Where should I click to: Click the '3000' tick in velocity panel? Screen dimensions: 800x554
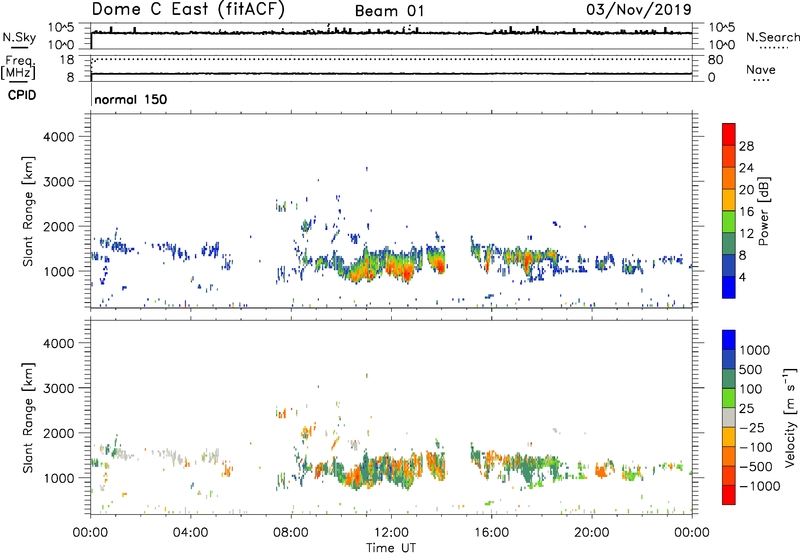(59, 388)
